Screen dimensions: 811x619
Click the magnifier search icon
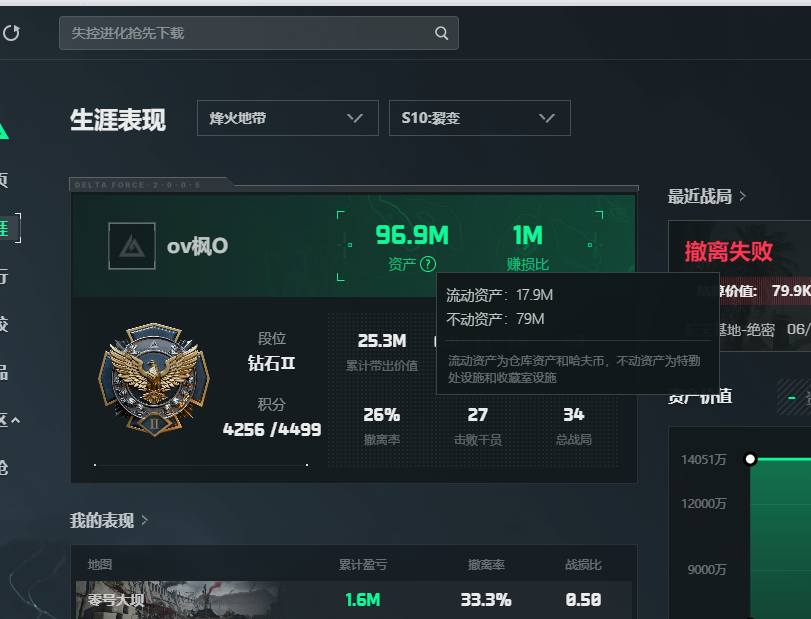[x=441, y=33]
